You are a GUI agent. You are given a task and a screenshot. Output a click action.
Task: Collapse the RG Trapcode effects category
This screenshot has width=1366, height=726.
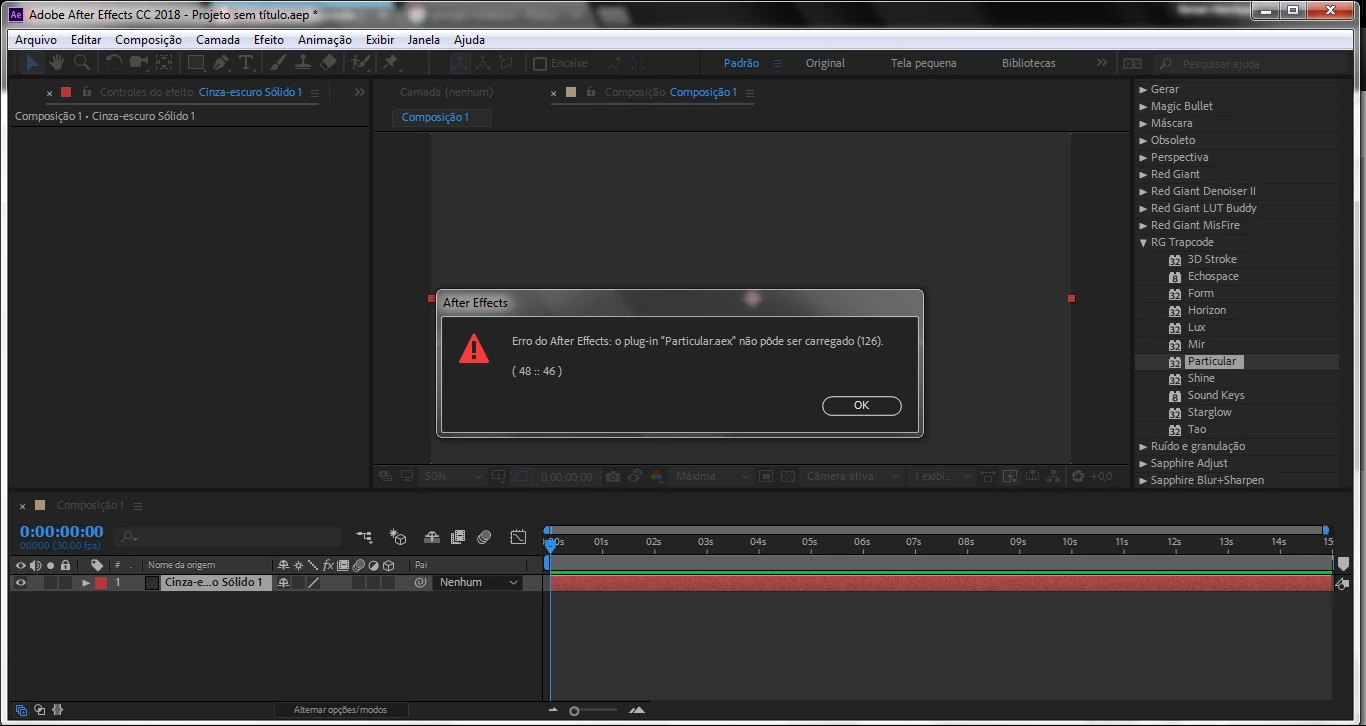tap(1143, 243)
